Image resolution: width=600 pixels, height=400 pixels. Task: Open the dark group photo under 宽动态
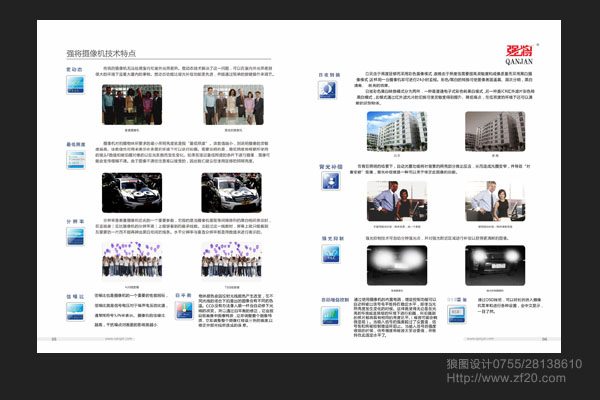132,105
